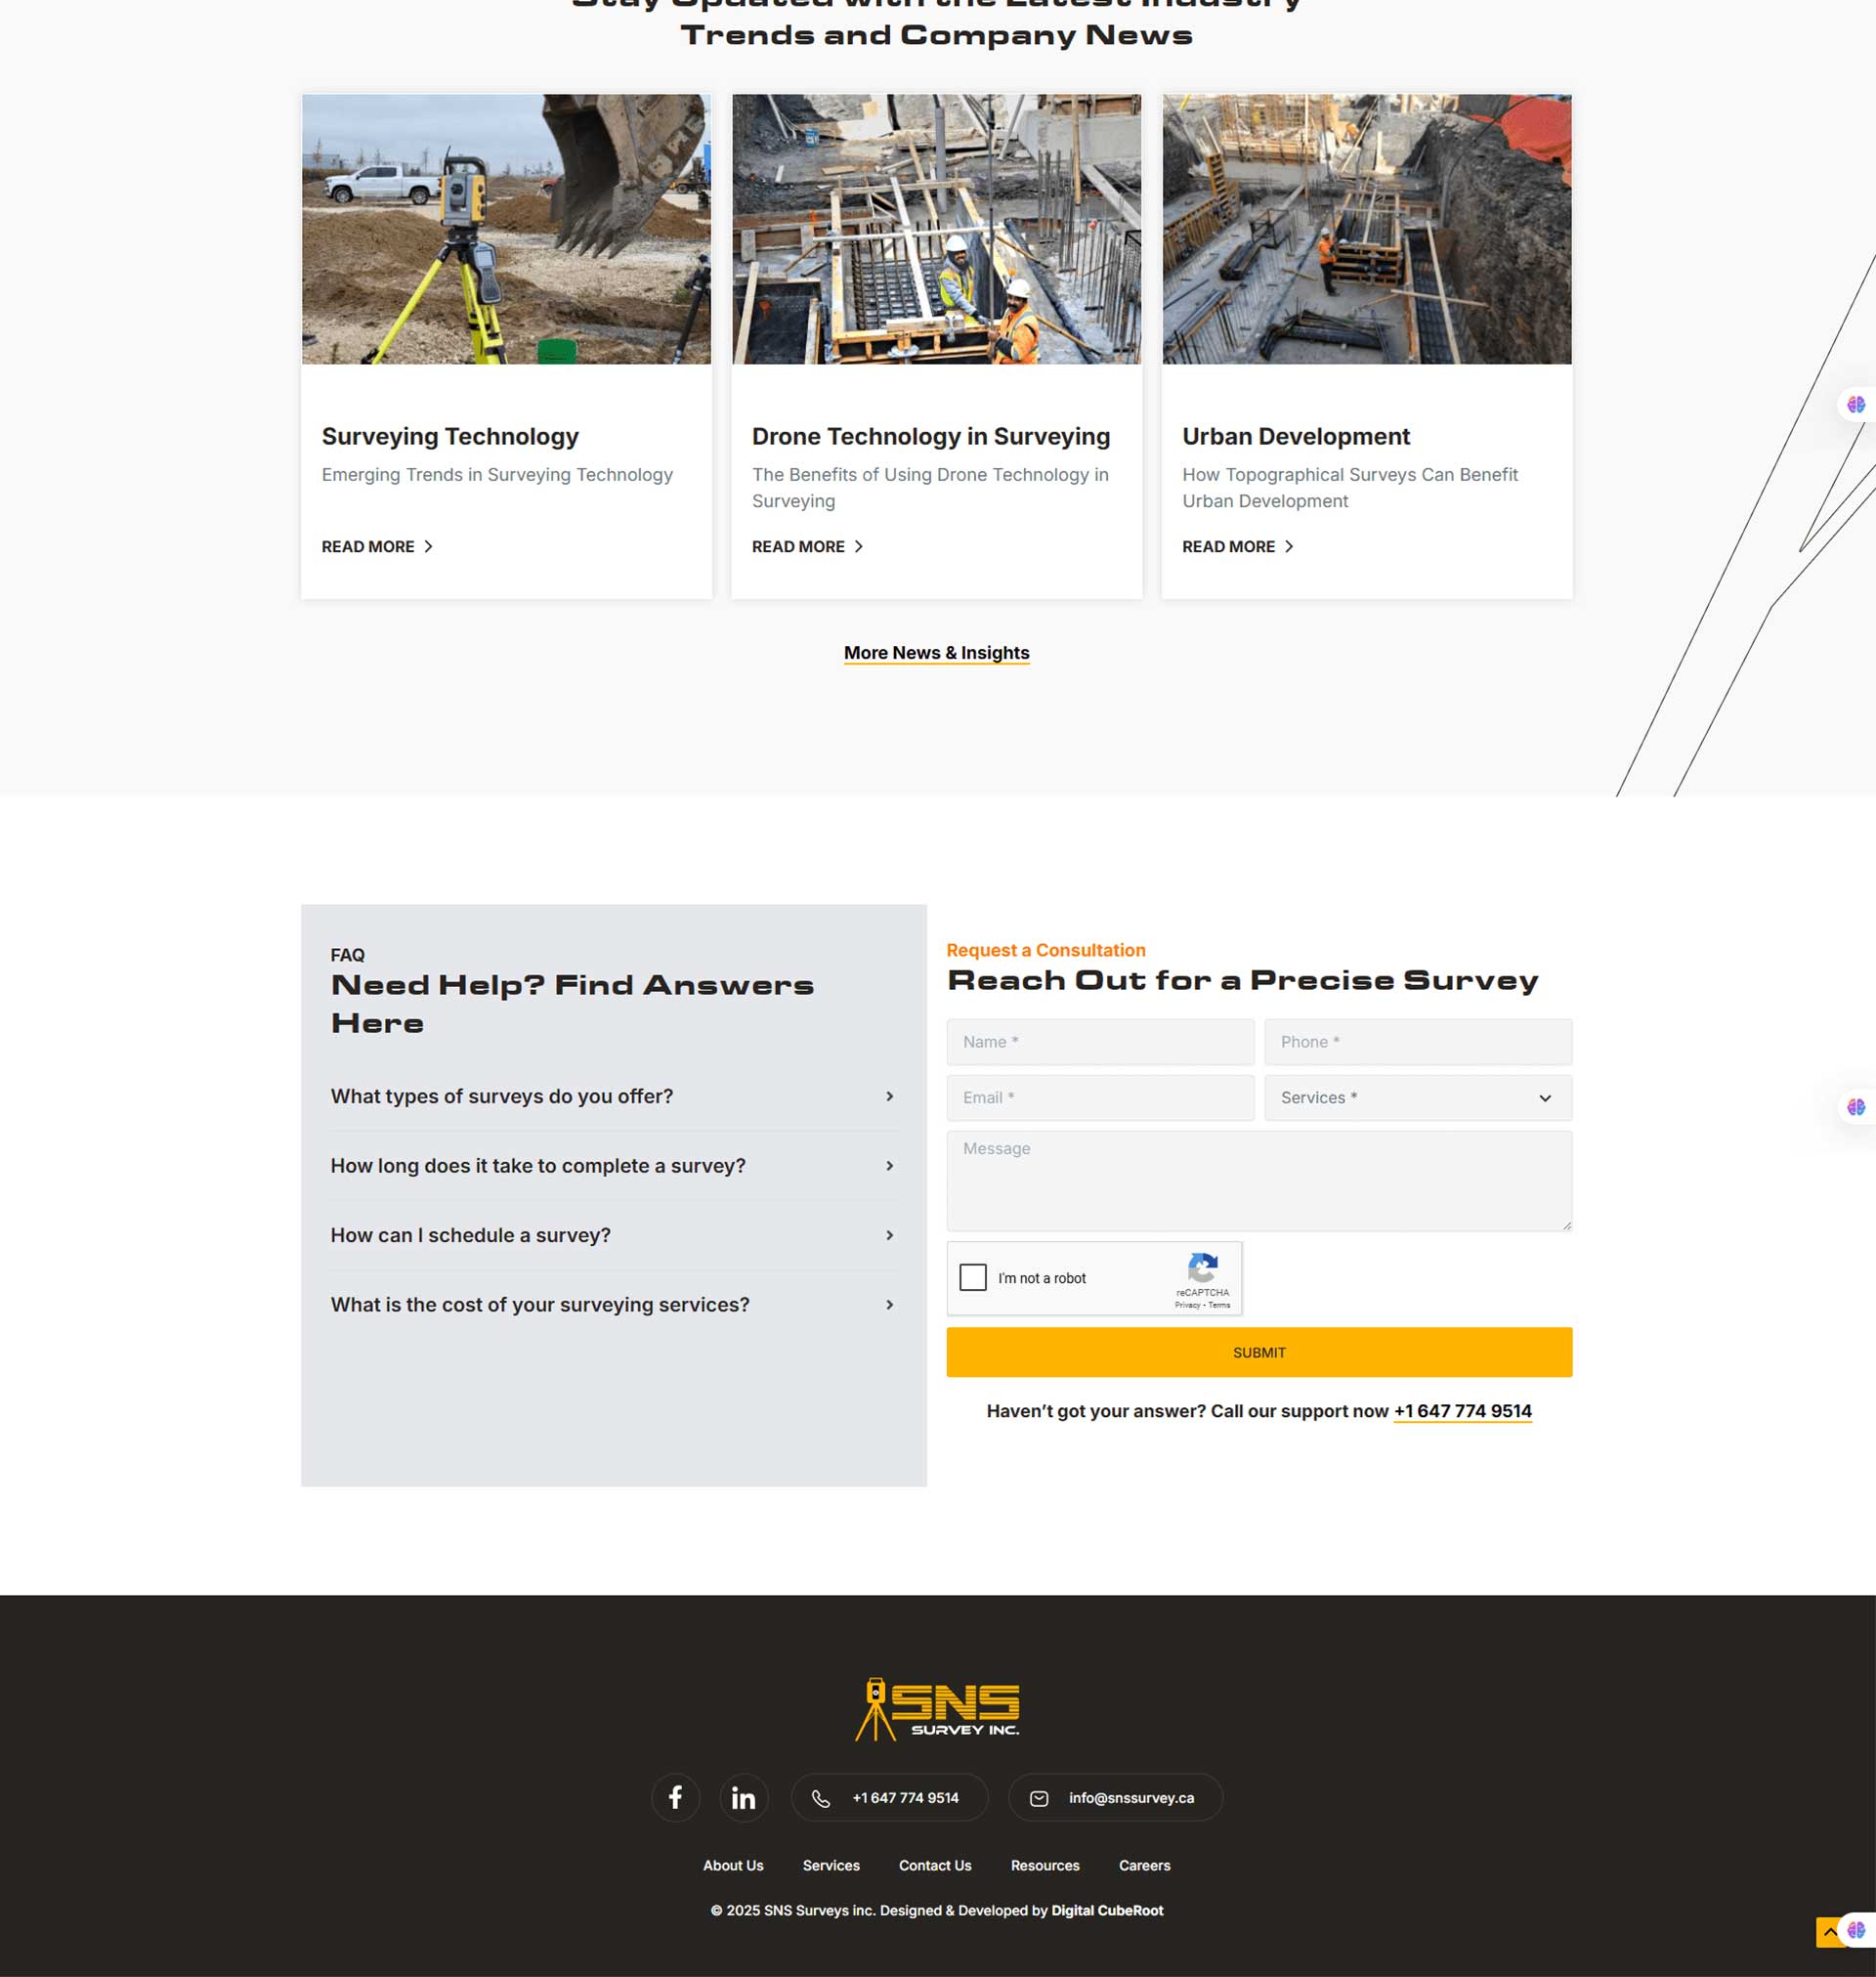Open the Services dropdown in the form
This screenshot has width=1876, height=1977.
[x=1418, y=1097]
